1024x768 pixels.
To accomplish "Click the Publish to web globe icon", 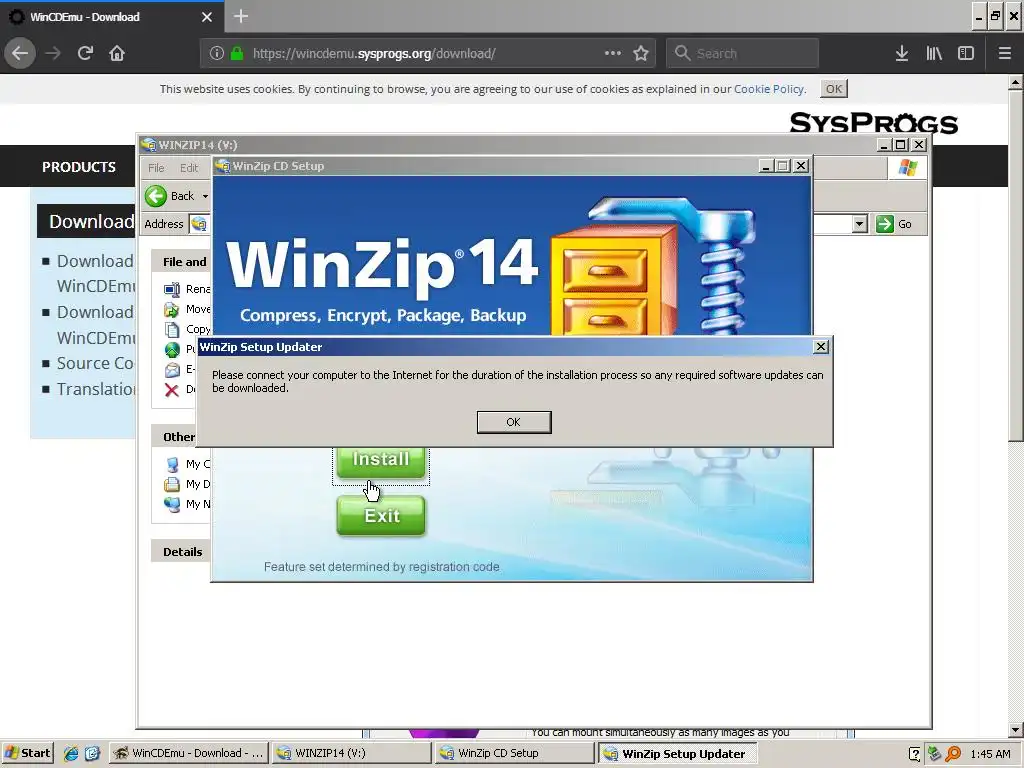I will [x=172, y=349].
